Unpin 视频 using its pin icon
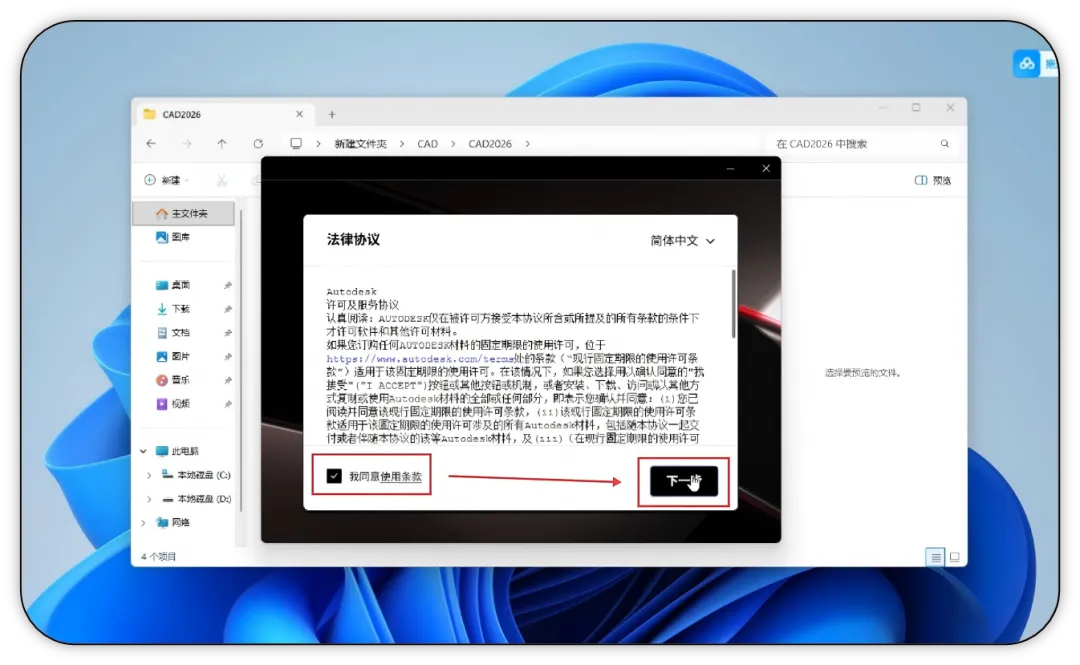This screenshot has width=1080, height=665. coord(228,405)
